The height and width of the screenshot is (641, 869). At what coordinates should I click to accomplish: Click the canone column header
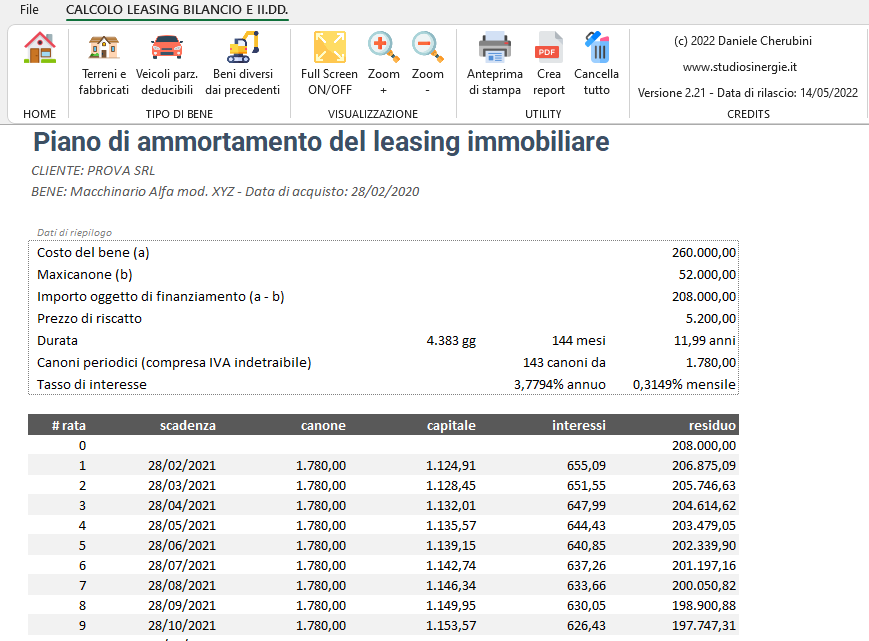pos(323,425)
